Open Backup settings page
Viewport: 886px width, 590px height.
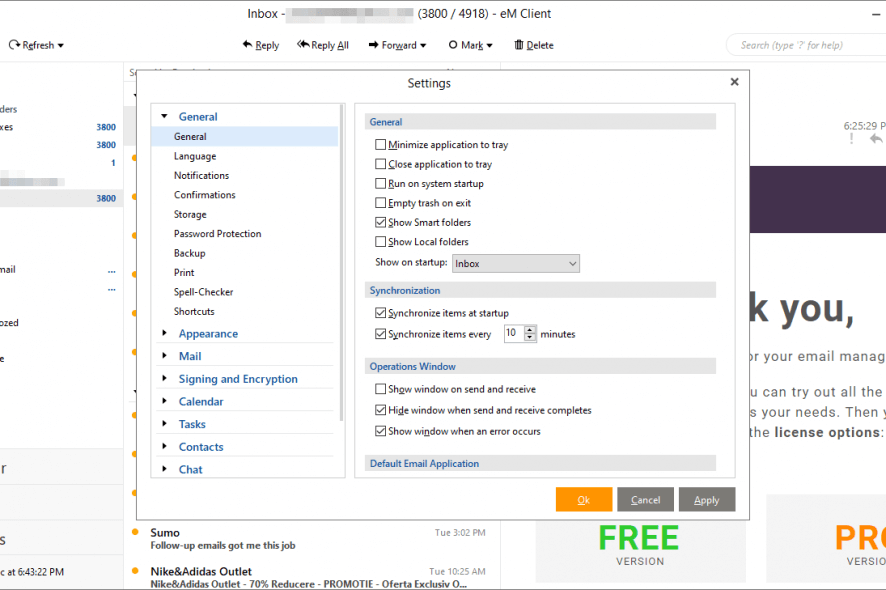(x=189, y=253)
